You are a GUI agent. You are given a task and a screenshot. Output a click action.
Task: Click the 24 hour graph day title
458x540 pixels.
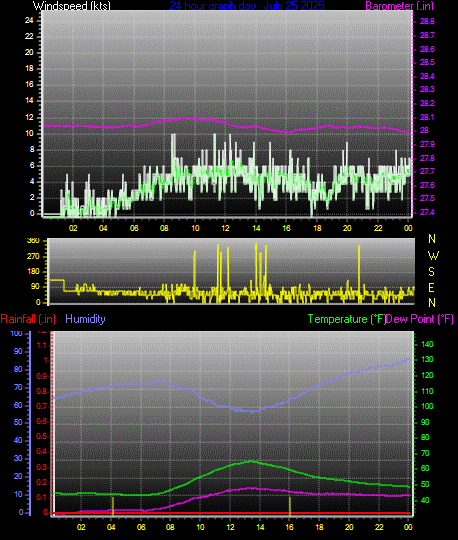point(247,6)
